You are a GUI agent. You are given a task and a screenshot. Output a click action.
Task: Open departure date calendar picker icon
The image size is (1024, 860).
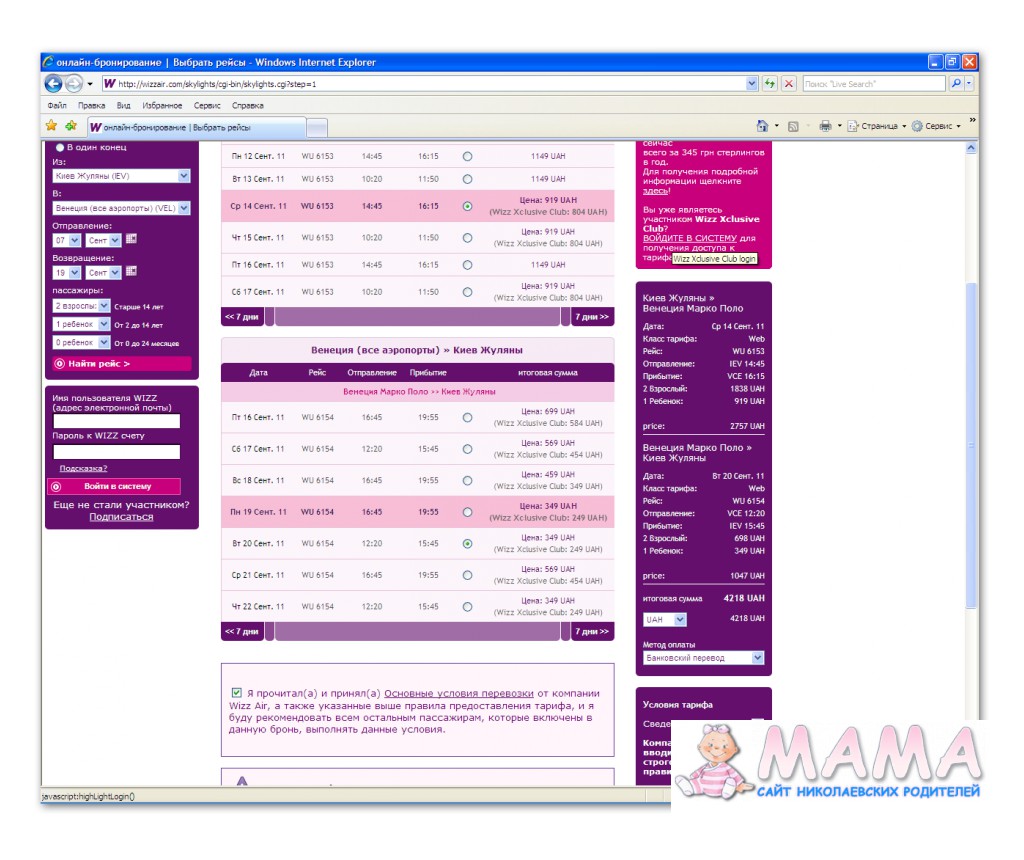point(131,240)
